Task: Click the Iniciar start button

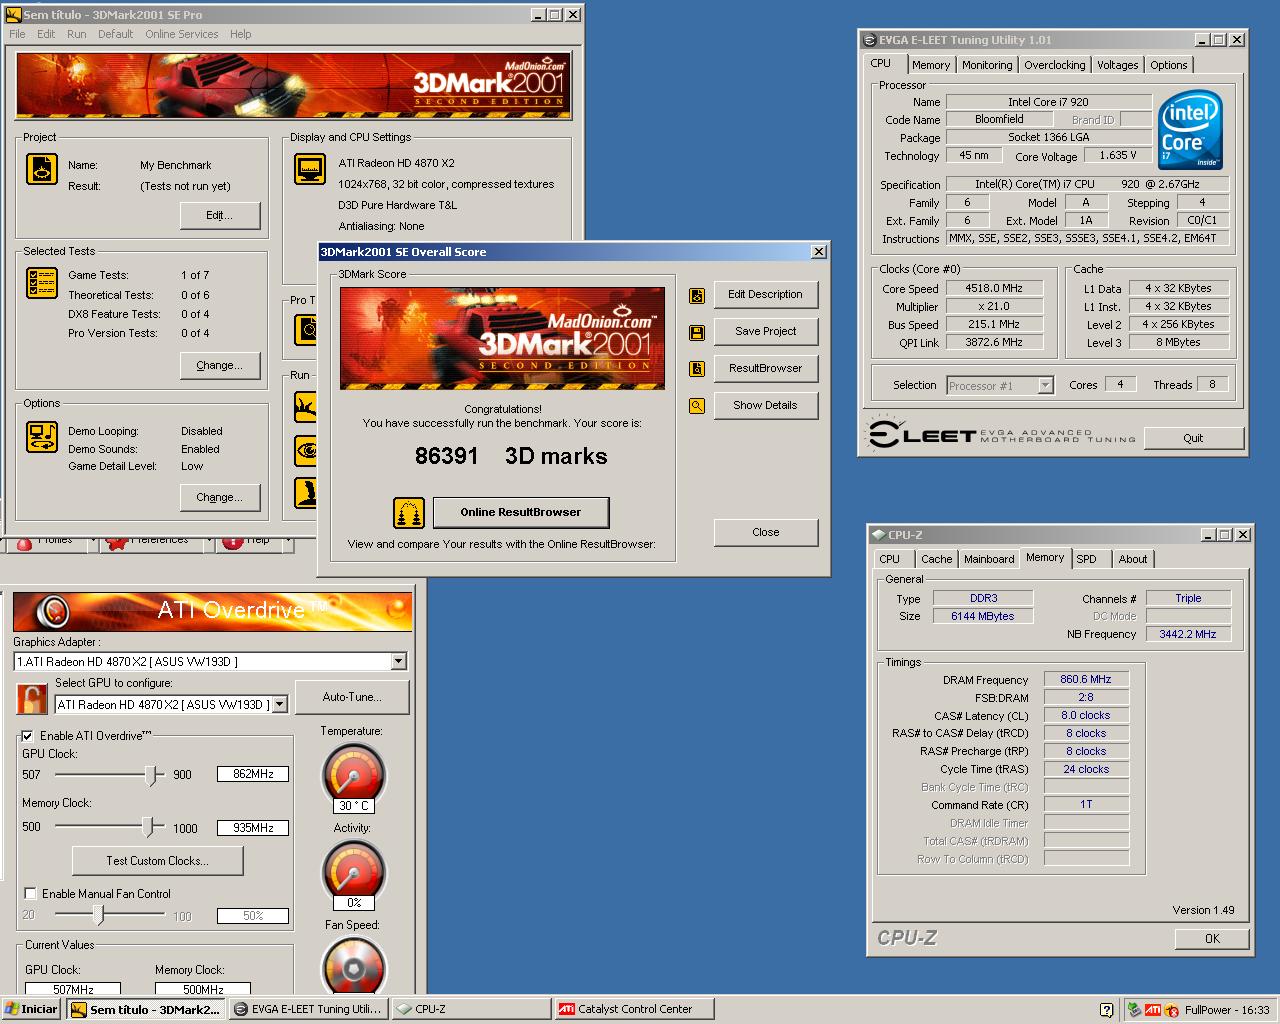Action: click(32, 1009)
